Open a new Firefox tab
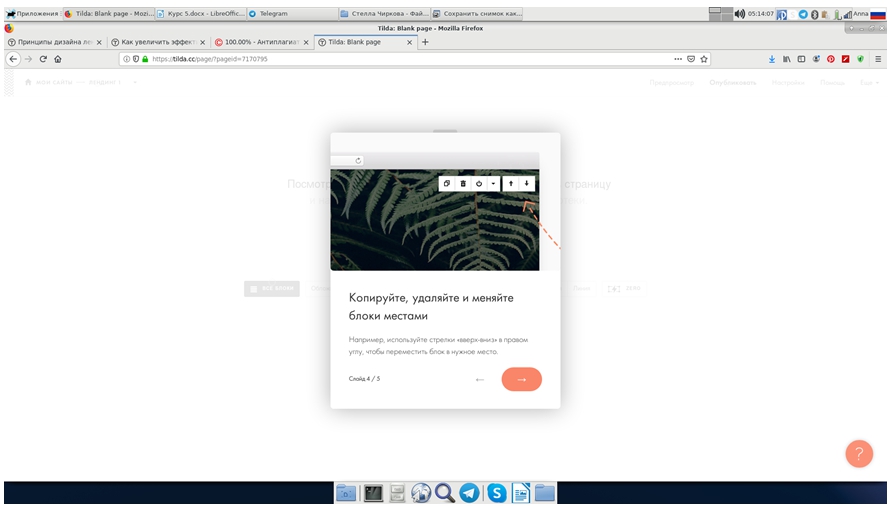 pos(425,42)
